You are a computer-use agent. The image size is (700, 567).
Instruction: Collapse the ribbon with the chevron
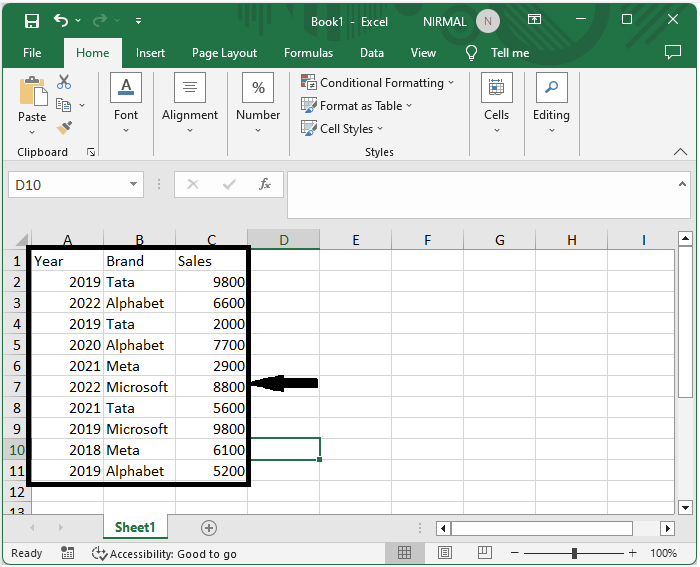[680, 152]
